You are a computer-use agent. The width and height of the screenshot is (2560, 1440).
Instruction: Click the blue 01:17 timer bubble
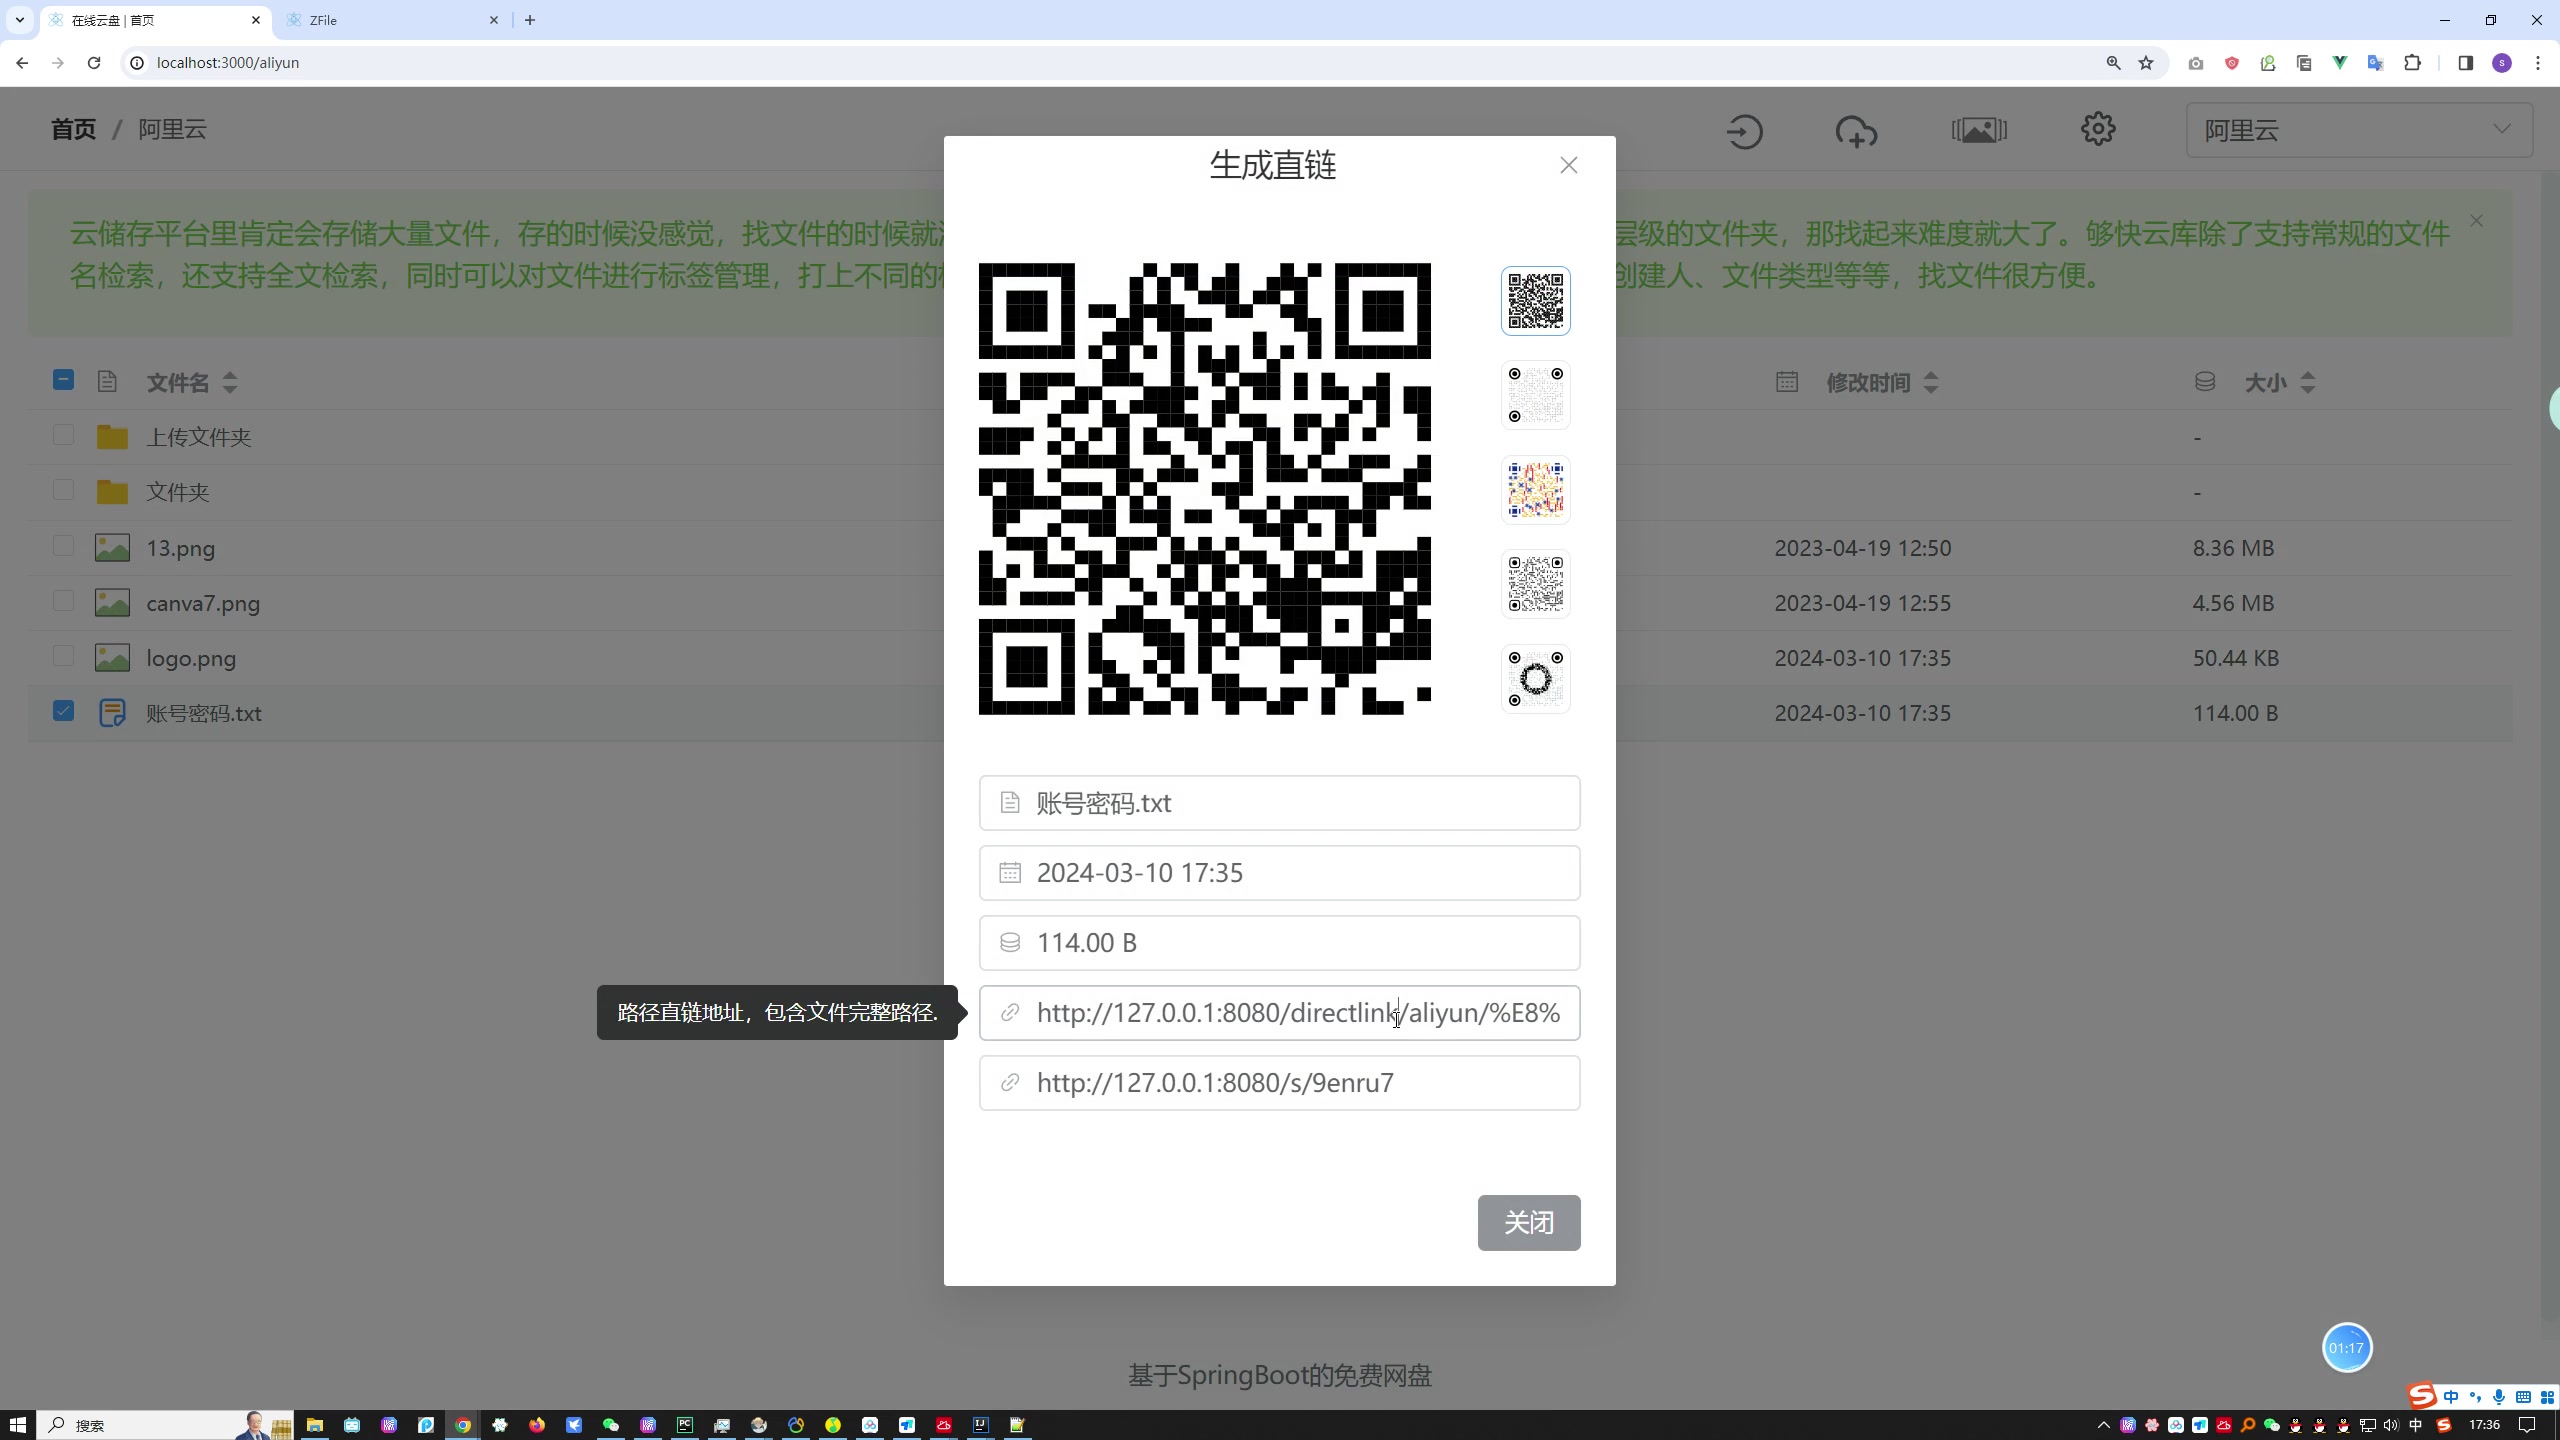pyautogui.click(x=2346, y=1347)
